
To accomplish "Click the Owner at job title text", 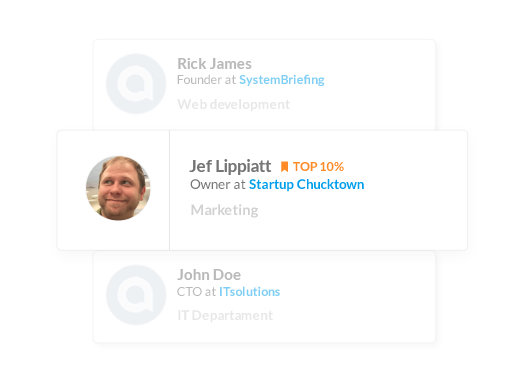I will click(x=218, y=184).
